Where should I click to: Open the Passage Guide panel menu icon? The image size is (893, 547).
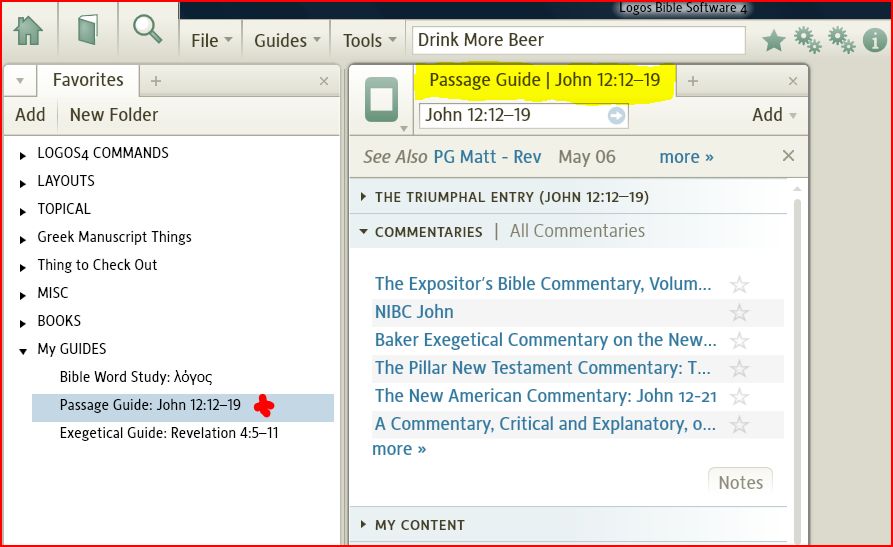(x=382, y=100)
